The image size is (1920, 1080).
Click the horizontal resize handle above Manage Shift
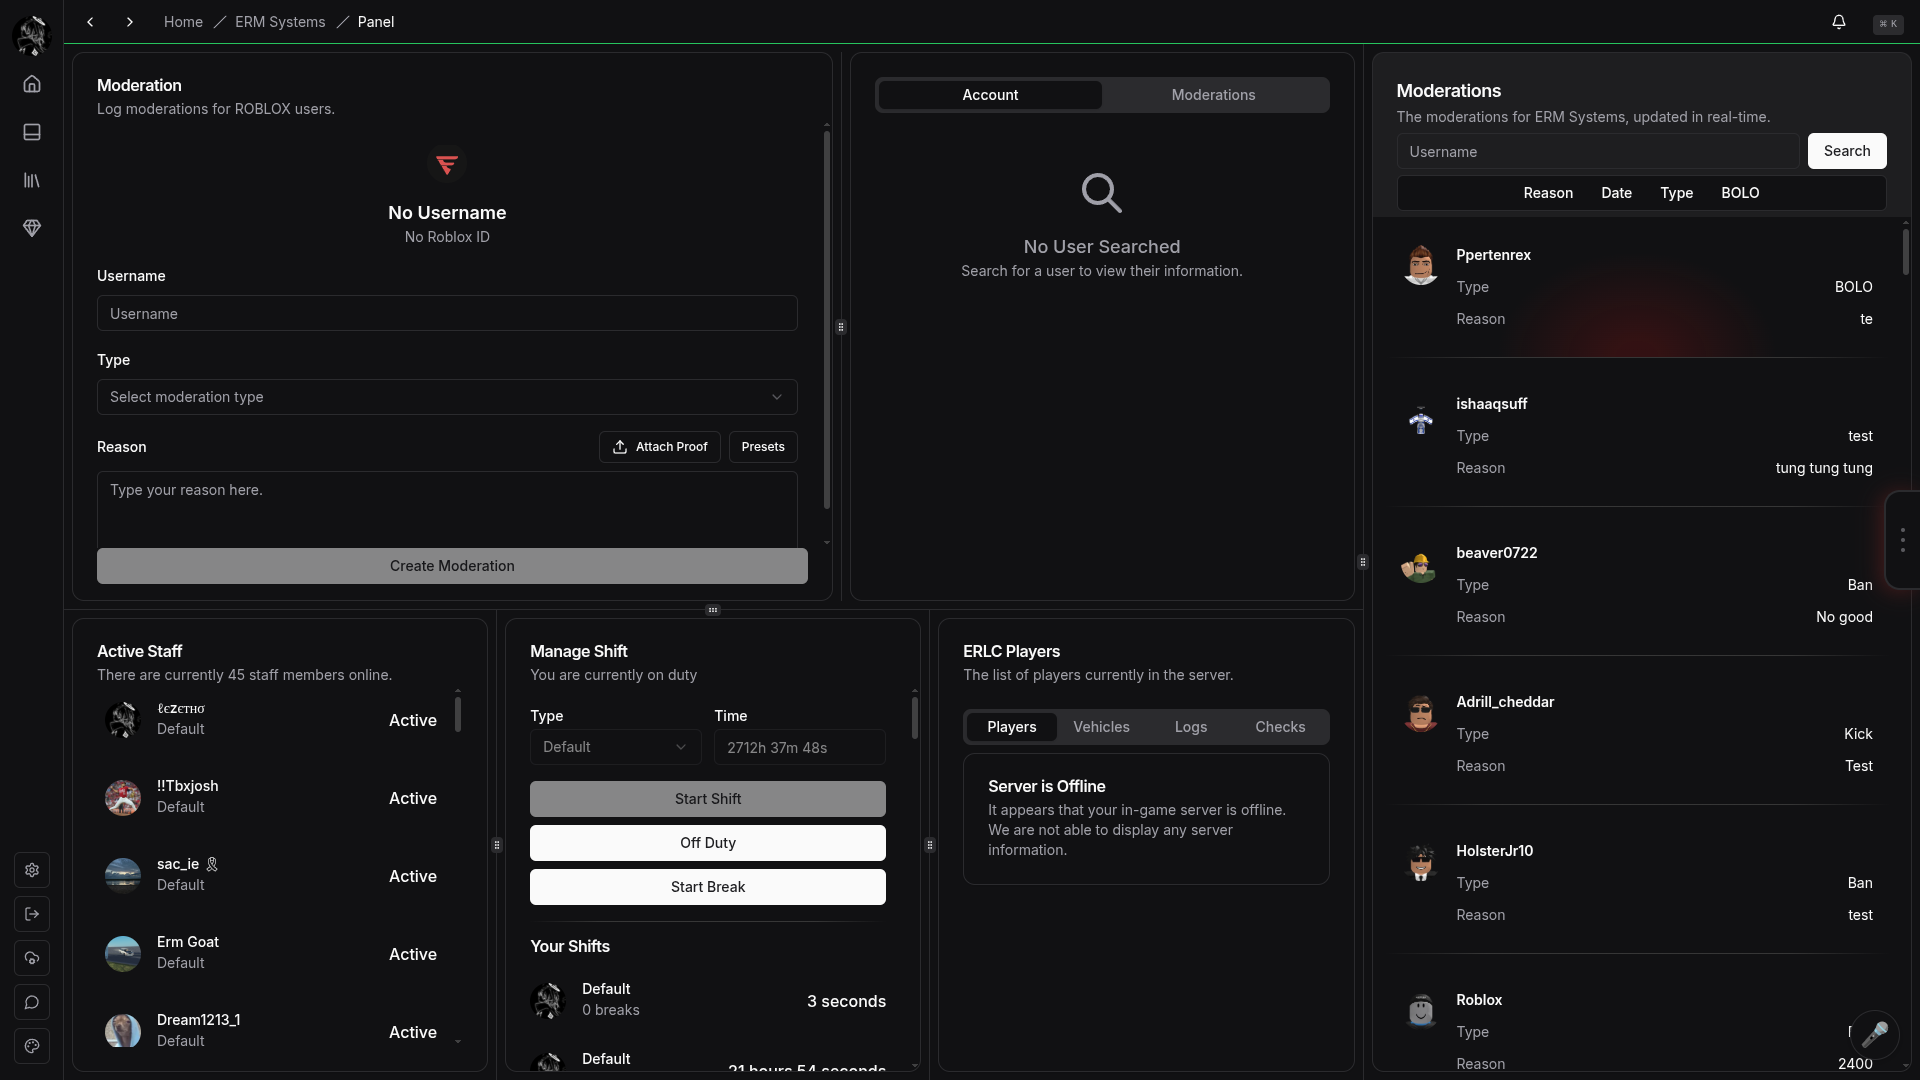(713, 610)
